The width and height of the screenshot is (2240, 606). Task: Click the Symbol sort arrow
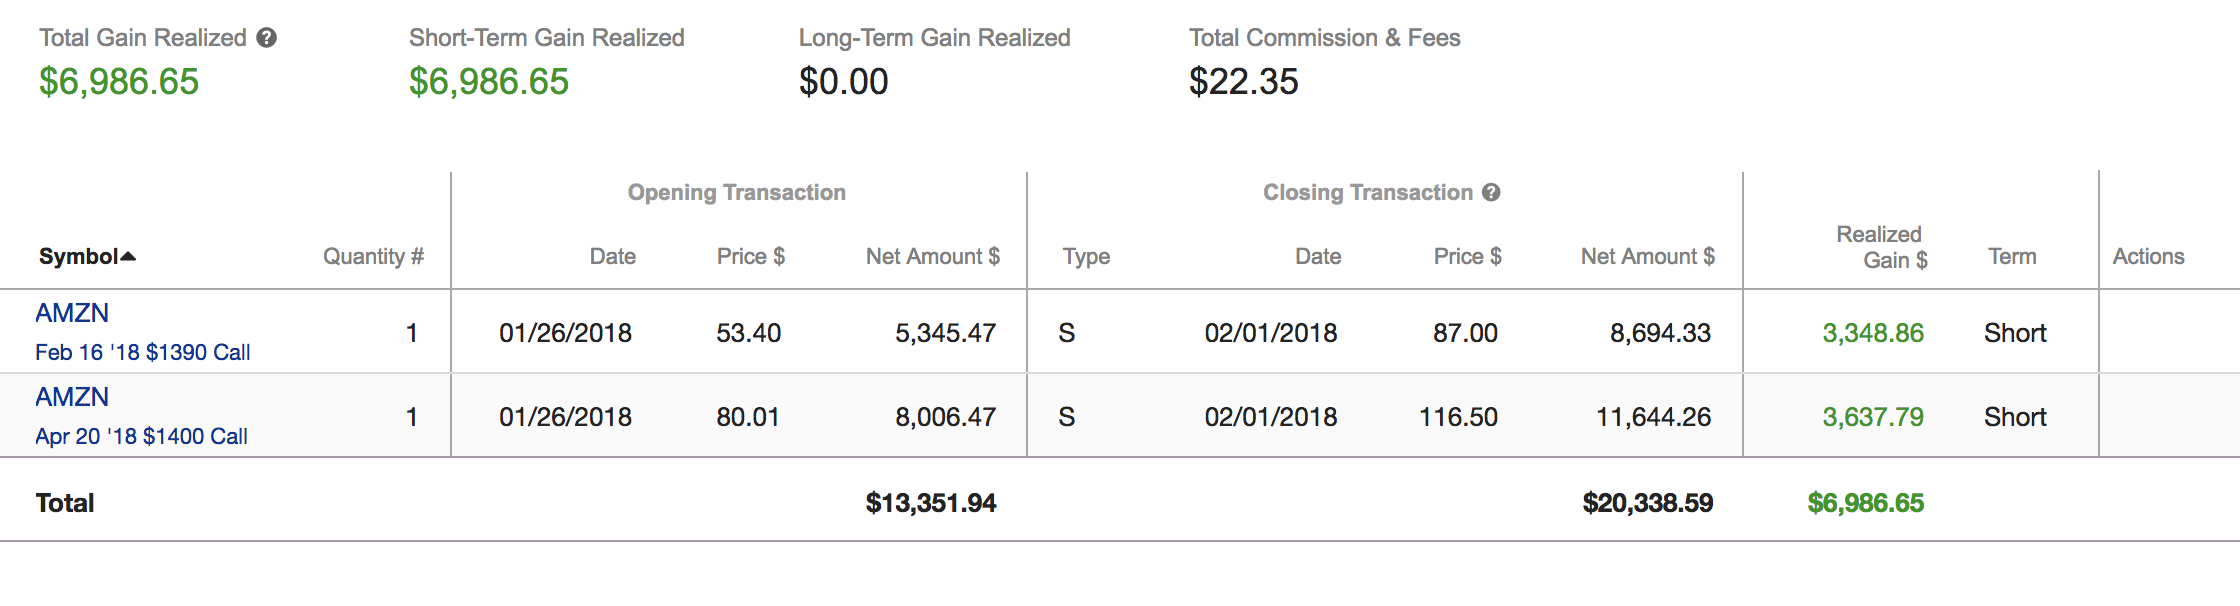[x=128, y=257]
